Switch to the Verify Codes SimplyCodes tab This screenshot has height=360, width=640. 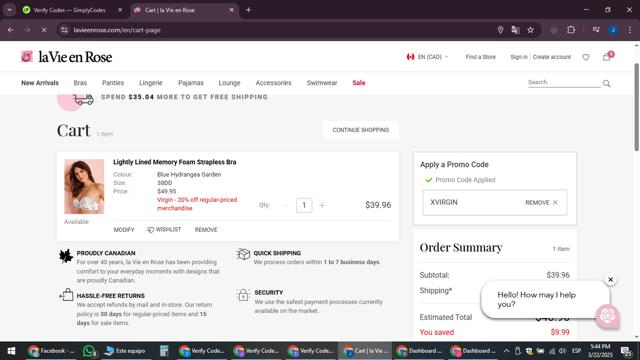pyautogui.click(x=69, y=10)
